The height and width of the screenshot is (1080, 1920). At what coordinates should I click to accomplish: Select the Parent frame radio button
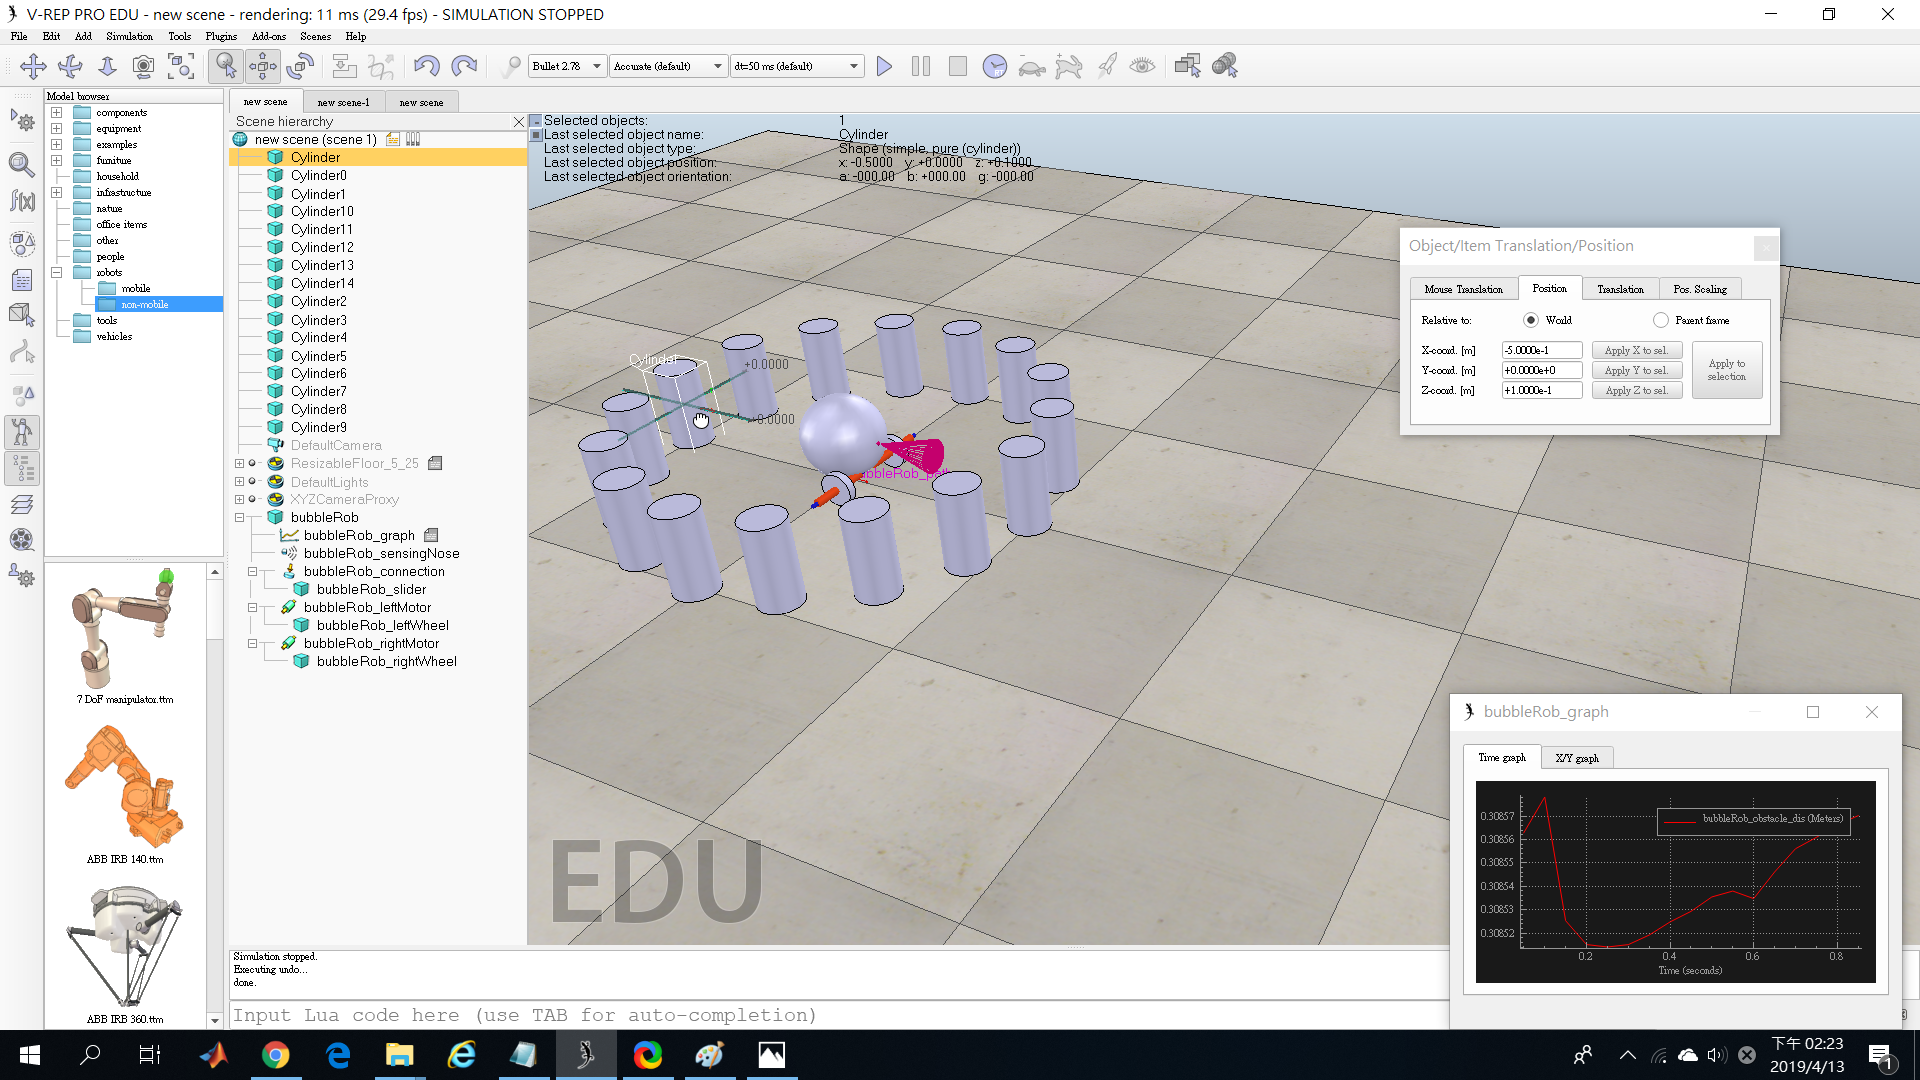tap(1661, 320)
